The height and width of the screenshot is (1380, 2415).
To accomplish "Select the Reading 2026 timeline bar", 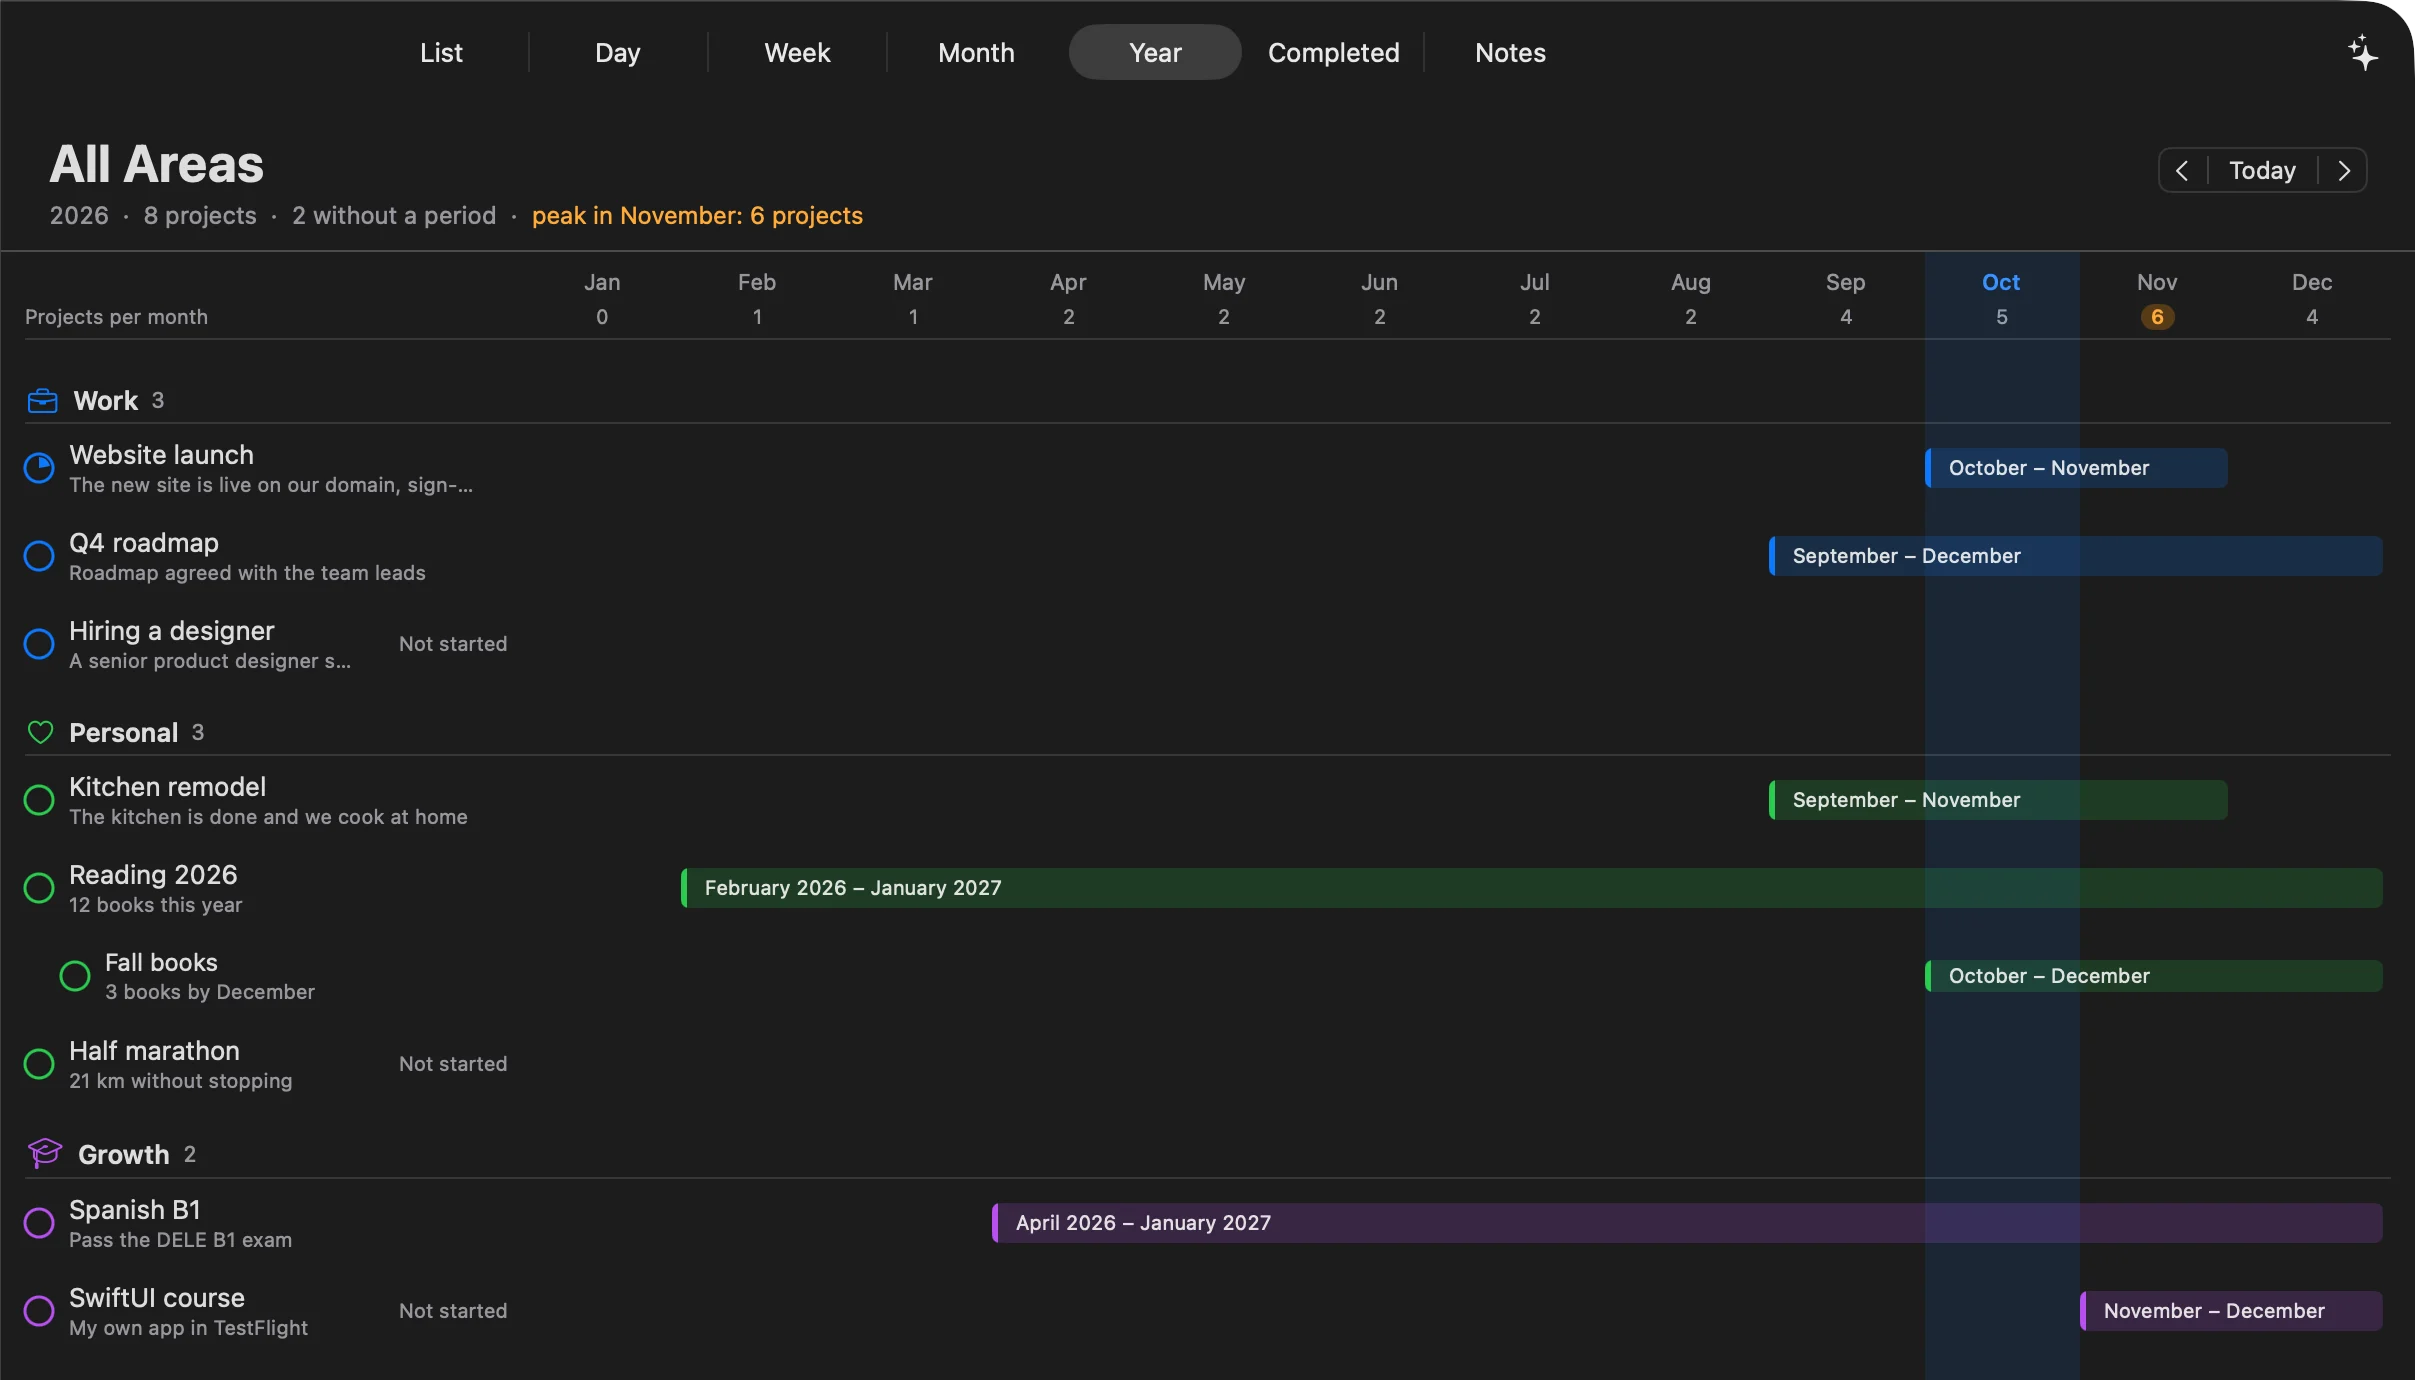I will (x=1532, y=888).
